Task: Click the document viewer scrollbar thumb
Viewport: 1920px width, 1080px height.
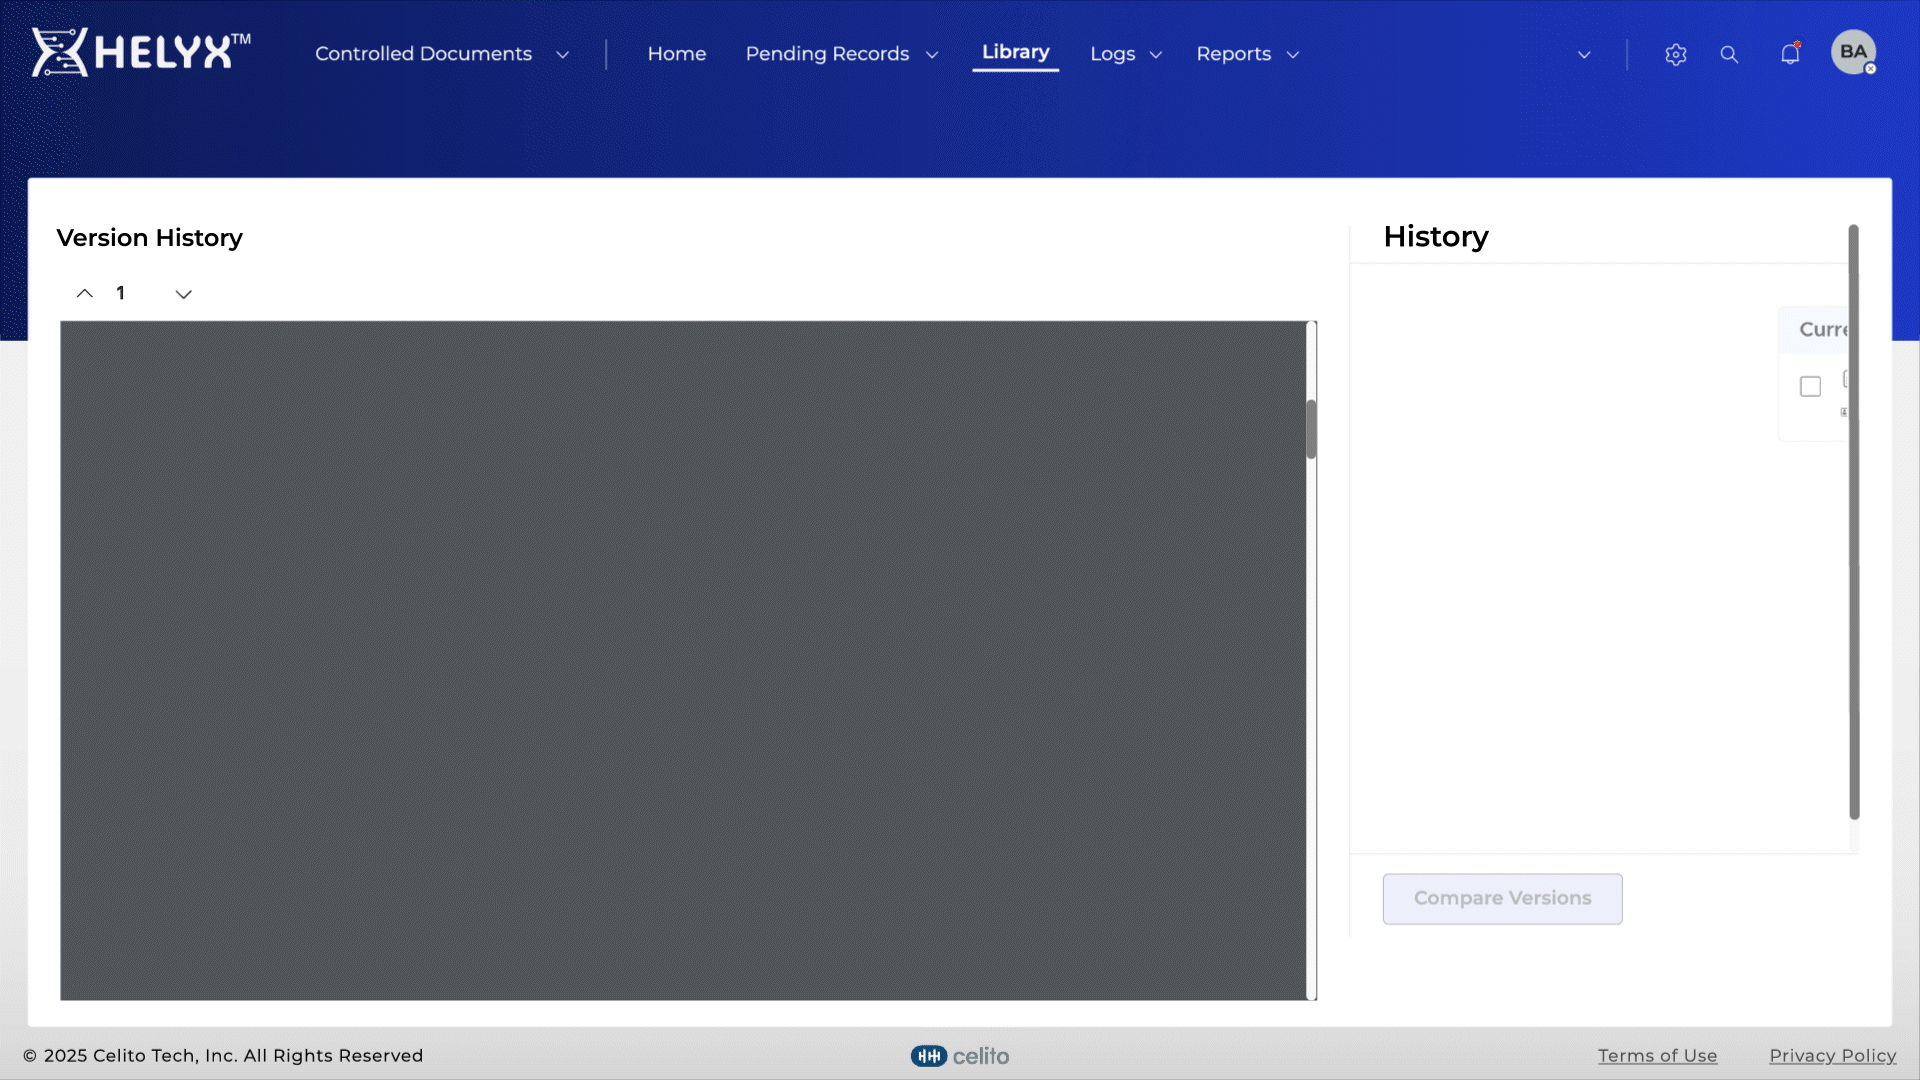Action: click(1311, 430)
